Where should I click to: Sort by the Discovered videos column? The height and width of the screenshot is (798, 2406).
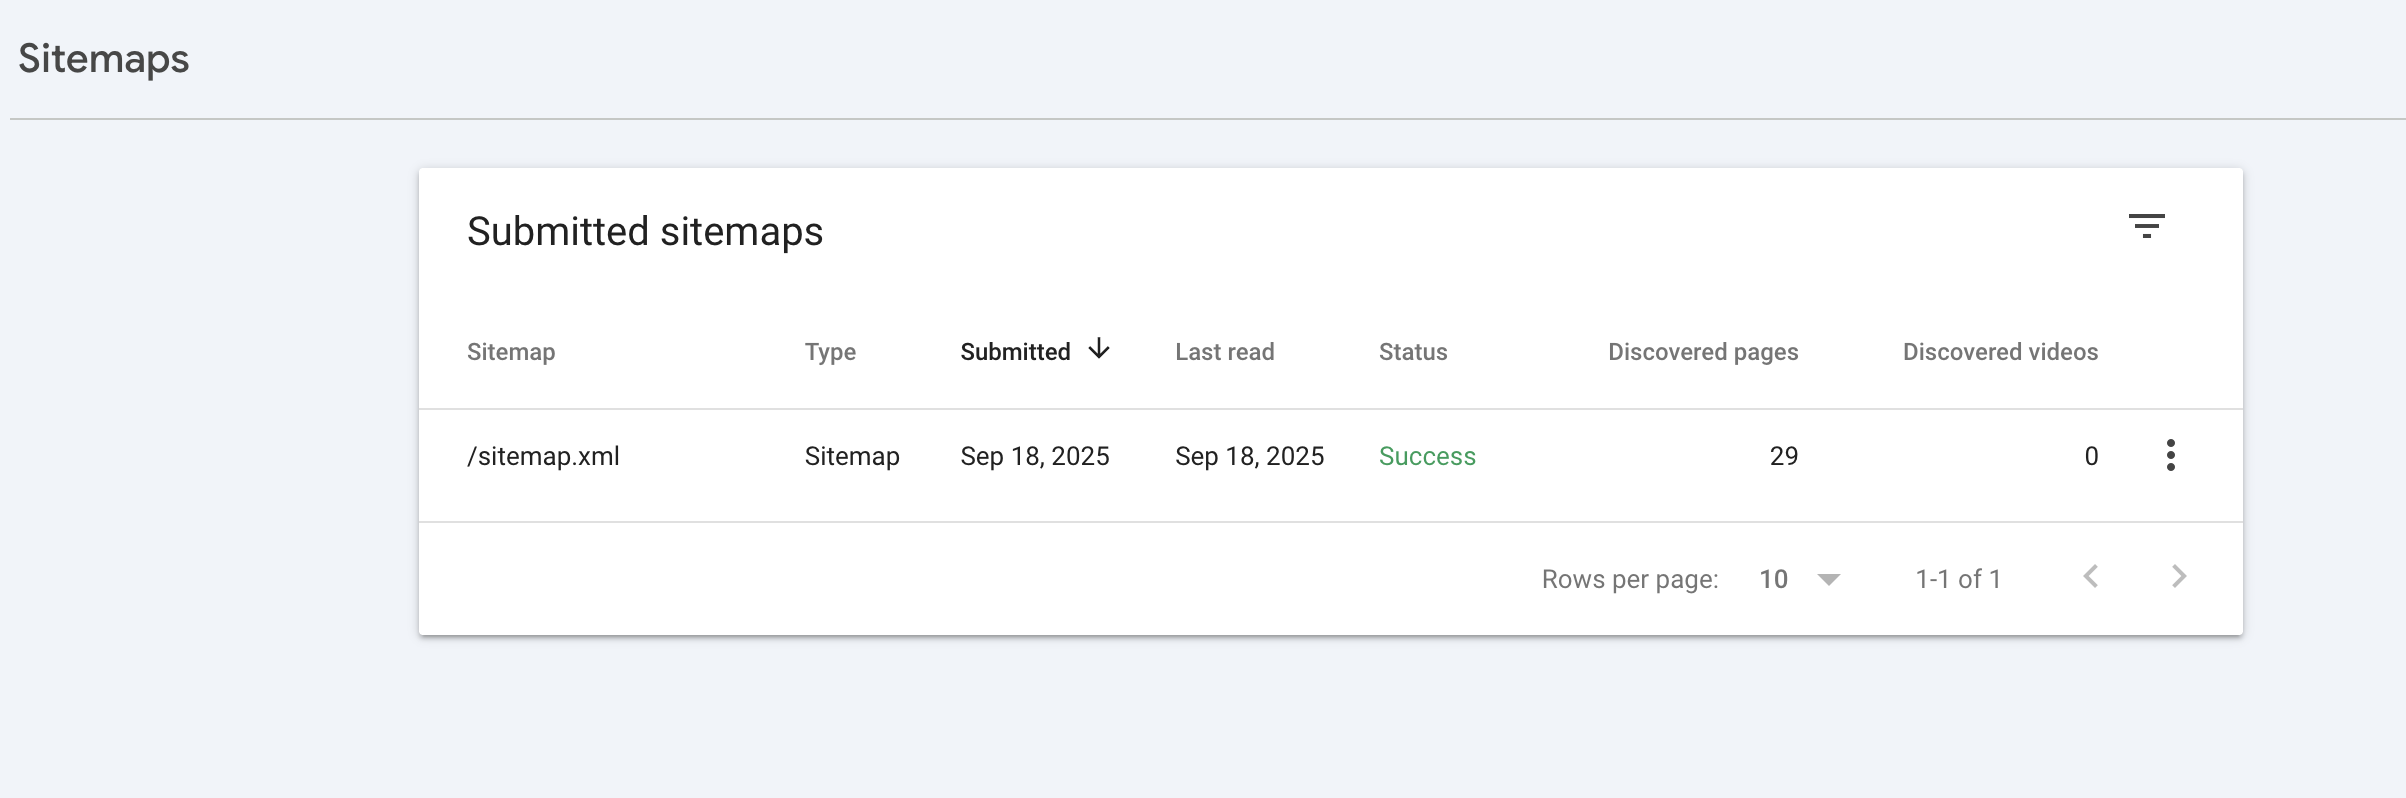click(x=2000, y=352)
